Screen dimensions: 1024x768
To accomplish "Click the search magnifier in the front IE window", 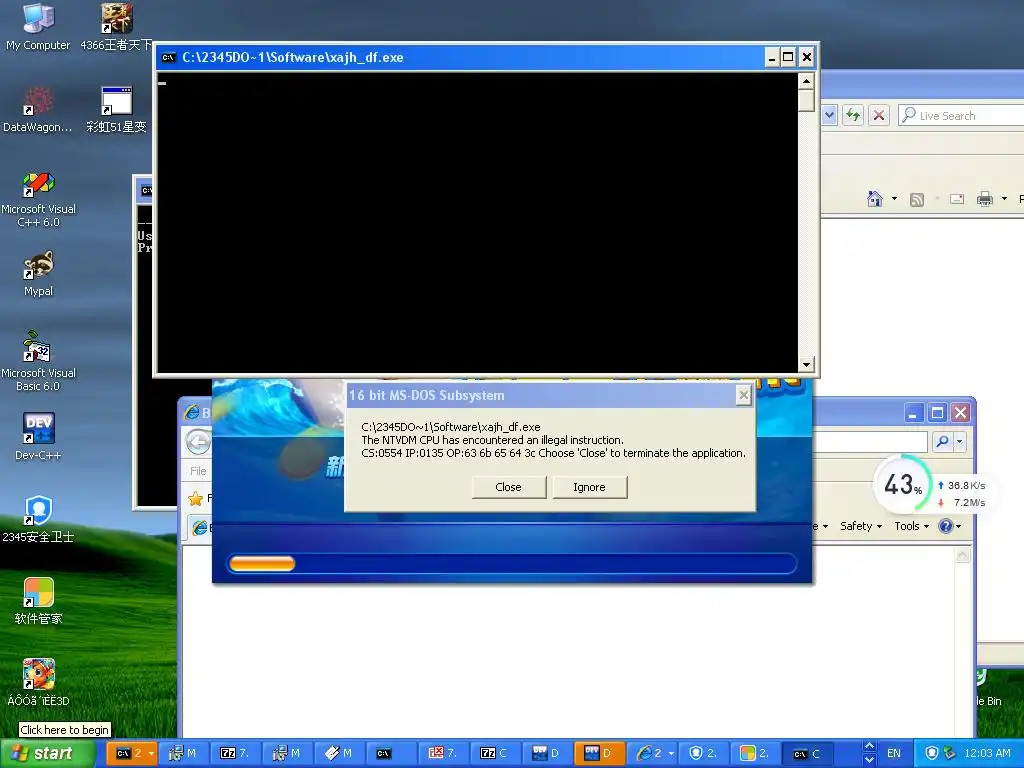I will (x=942, y=441).
